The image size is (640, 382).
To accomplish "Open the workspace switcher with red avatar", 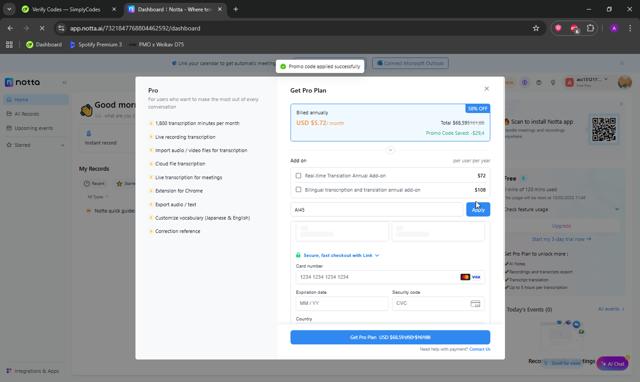I will tap(587, 82).
